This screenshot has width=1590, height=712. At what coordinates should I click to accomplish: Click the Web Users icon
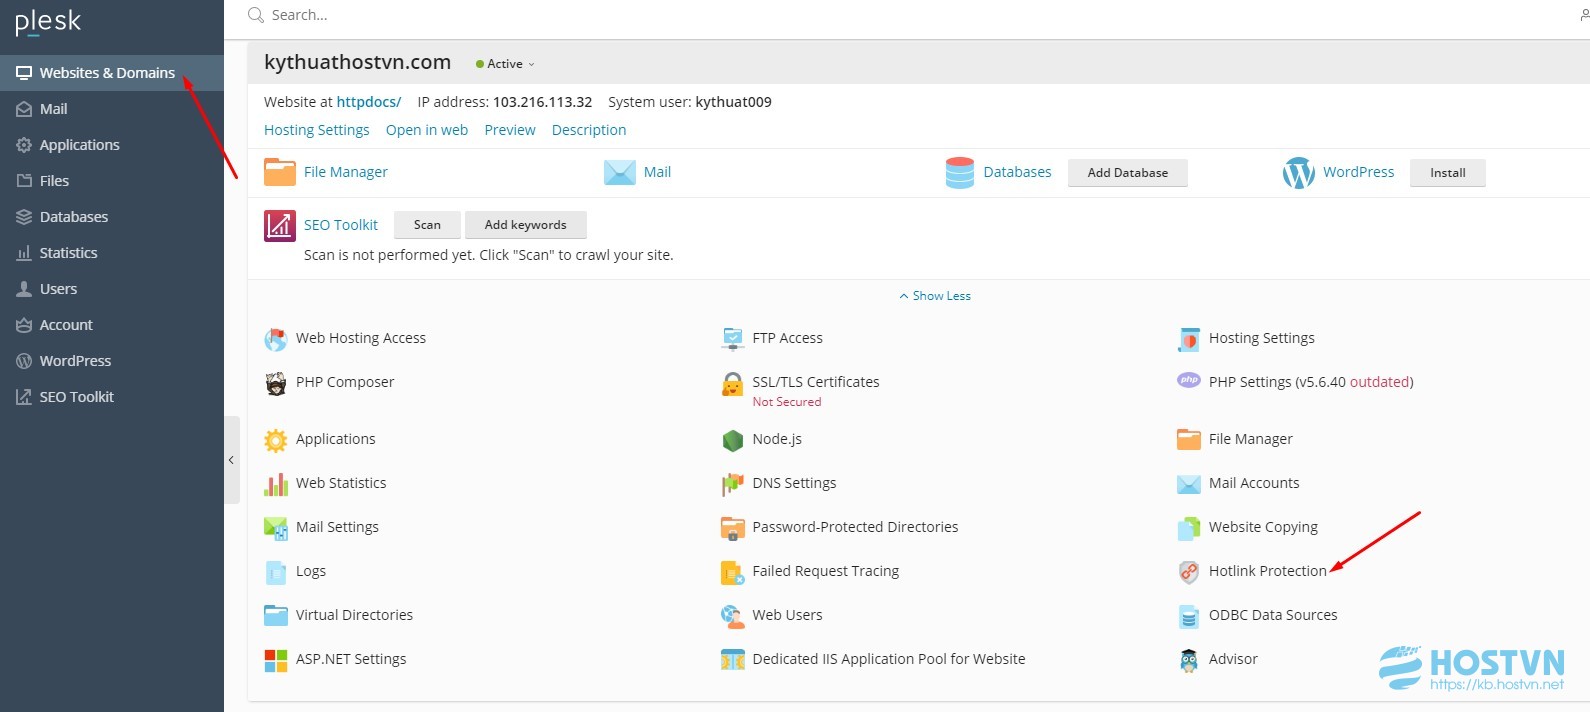(733, 616)
